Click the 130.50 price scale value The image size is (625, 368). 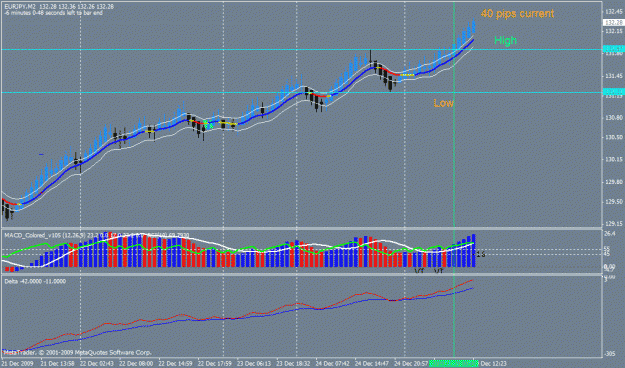[x=613, y=137]
